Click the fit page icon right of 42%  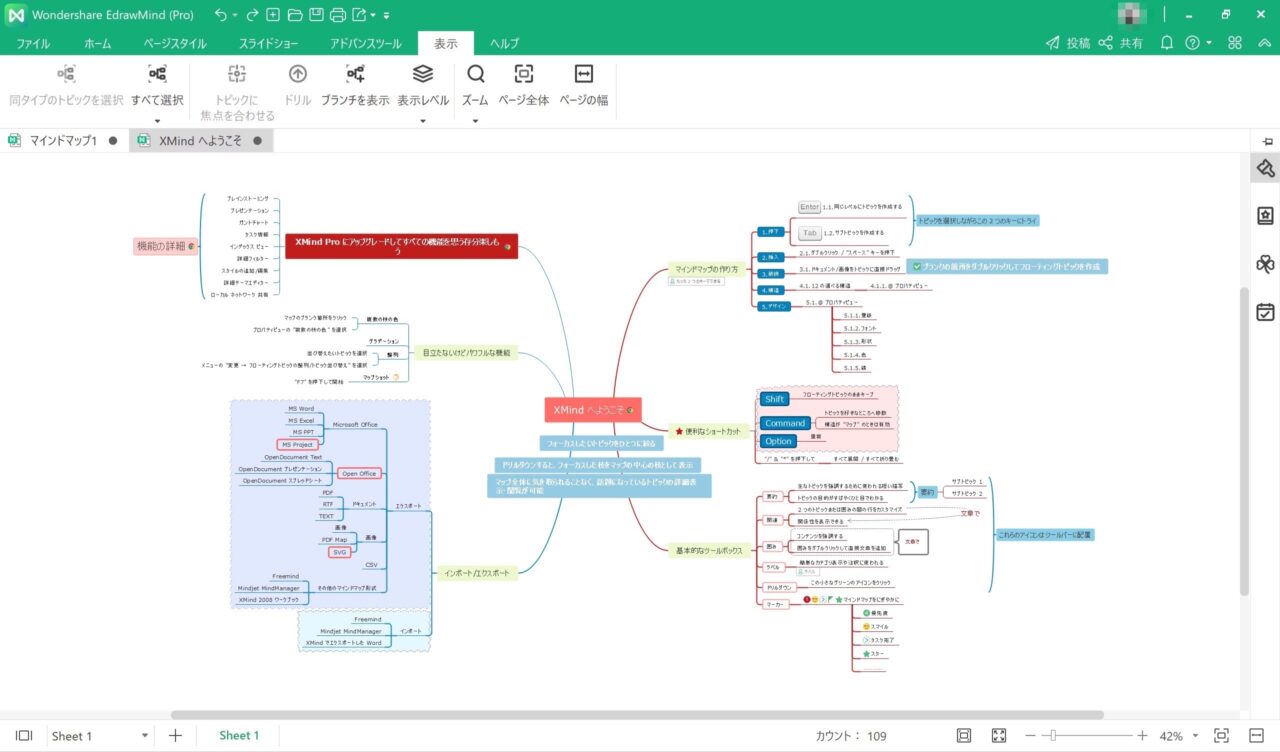(1221, 736)
